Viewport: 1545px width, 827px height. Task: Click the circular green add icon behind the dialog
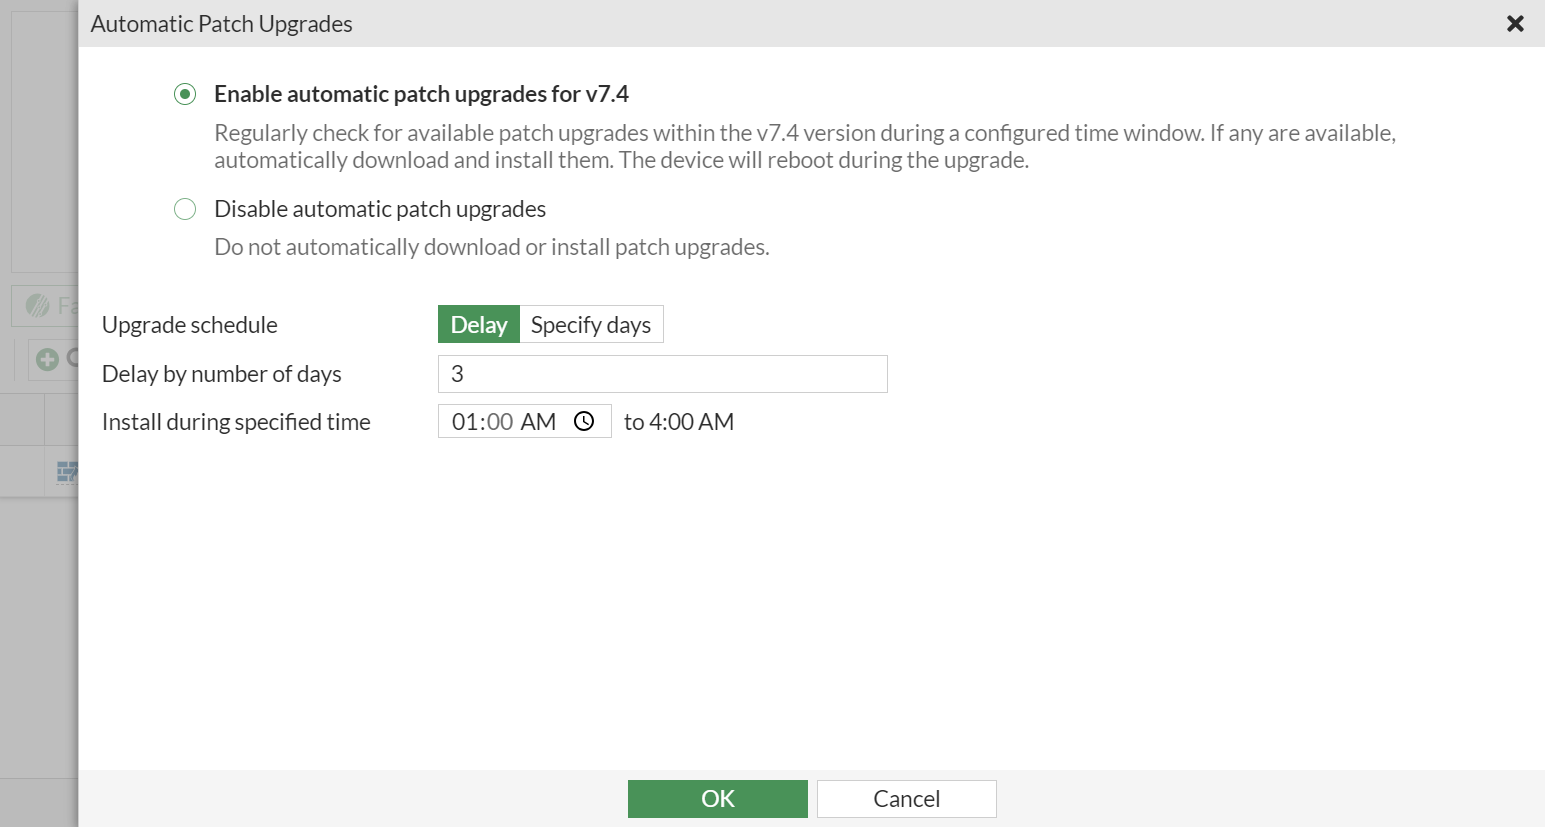click(x=48, y=358)
